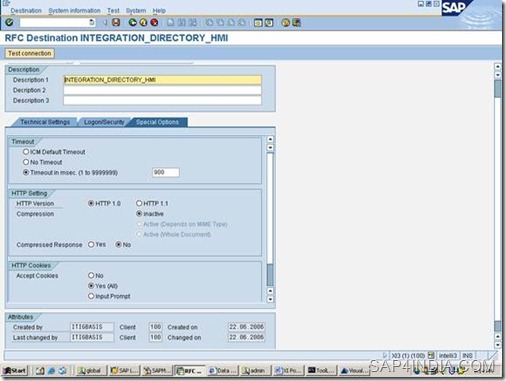Click the small toolbar collapse arrow icon
This screenshot has width=506, height=381.
click(x=105, y=22)
